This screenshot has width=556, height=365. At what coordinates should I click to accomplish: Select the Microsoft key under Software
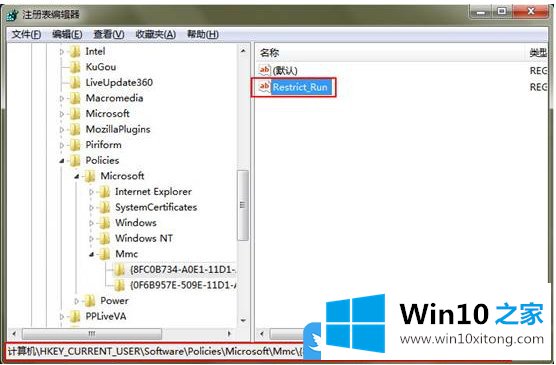point(107,114)
